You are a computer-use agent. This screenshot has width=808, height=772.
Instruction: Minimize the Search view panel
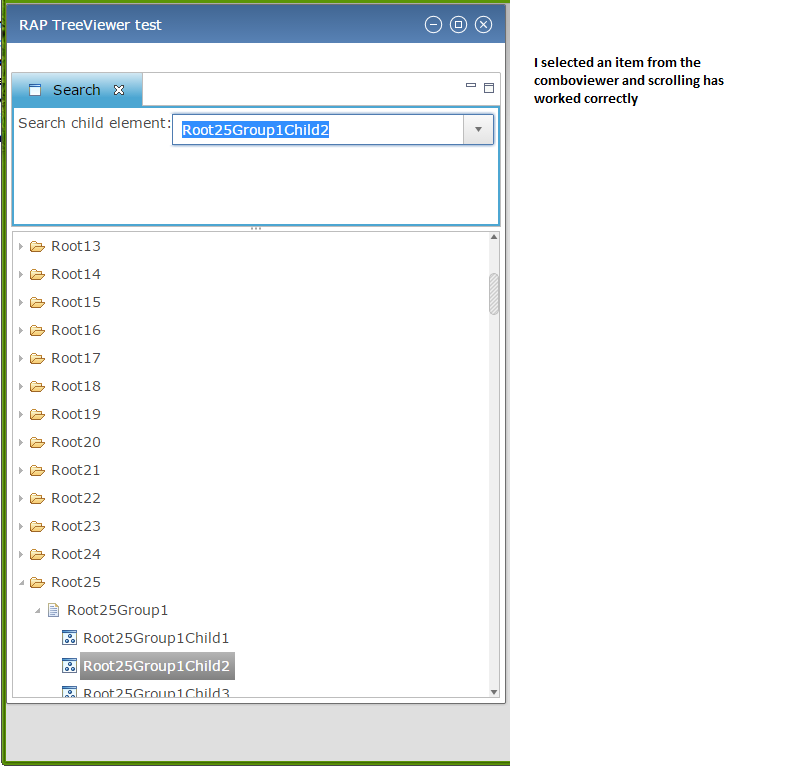470,86
